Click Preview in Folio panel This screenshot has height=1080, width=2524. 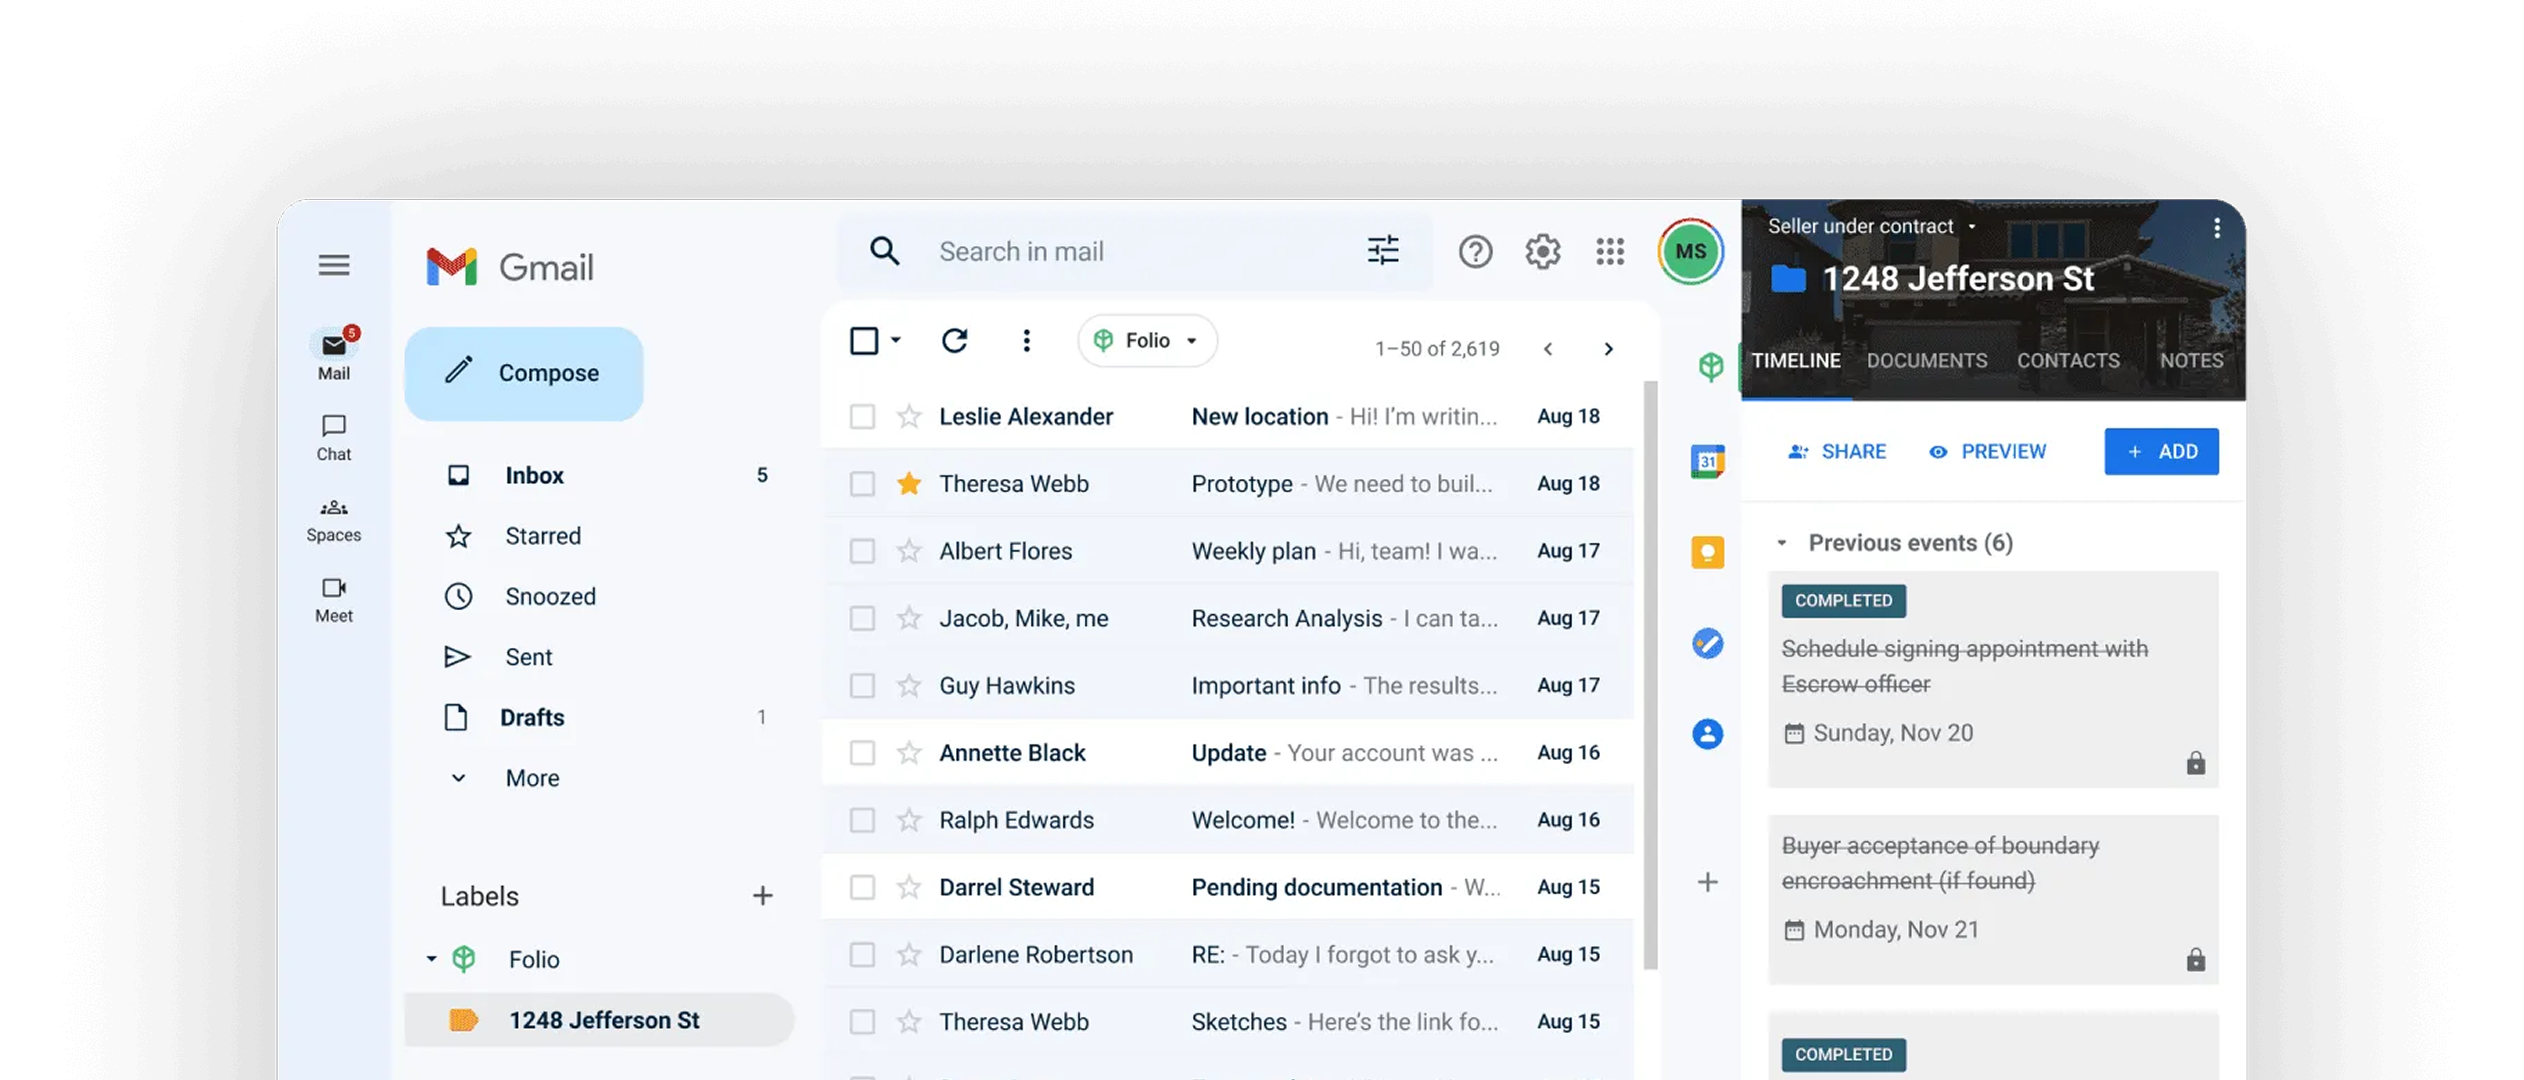coord(1988,452)
